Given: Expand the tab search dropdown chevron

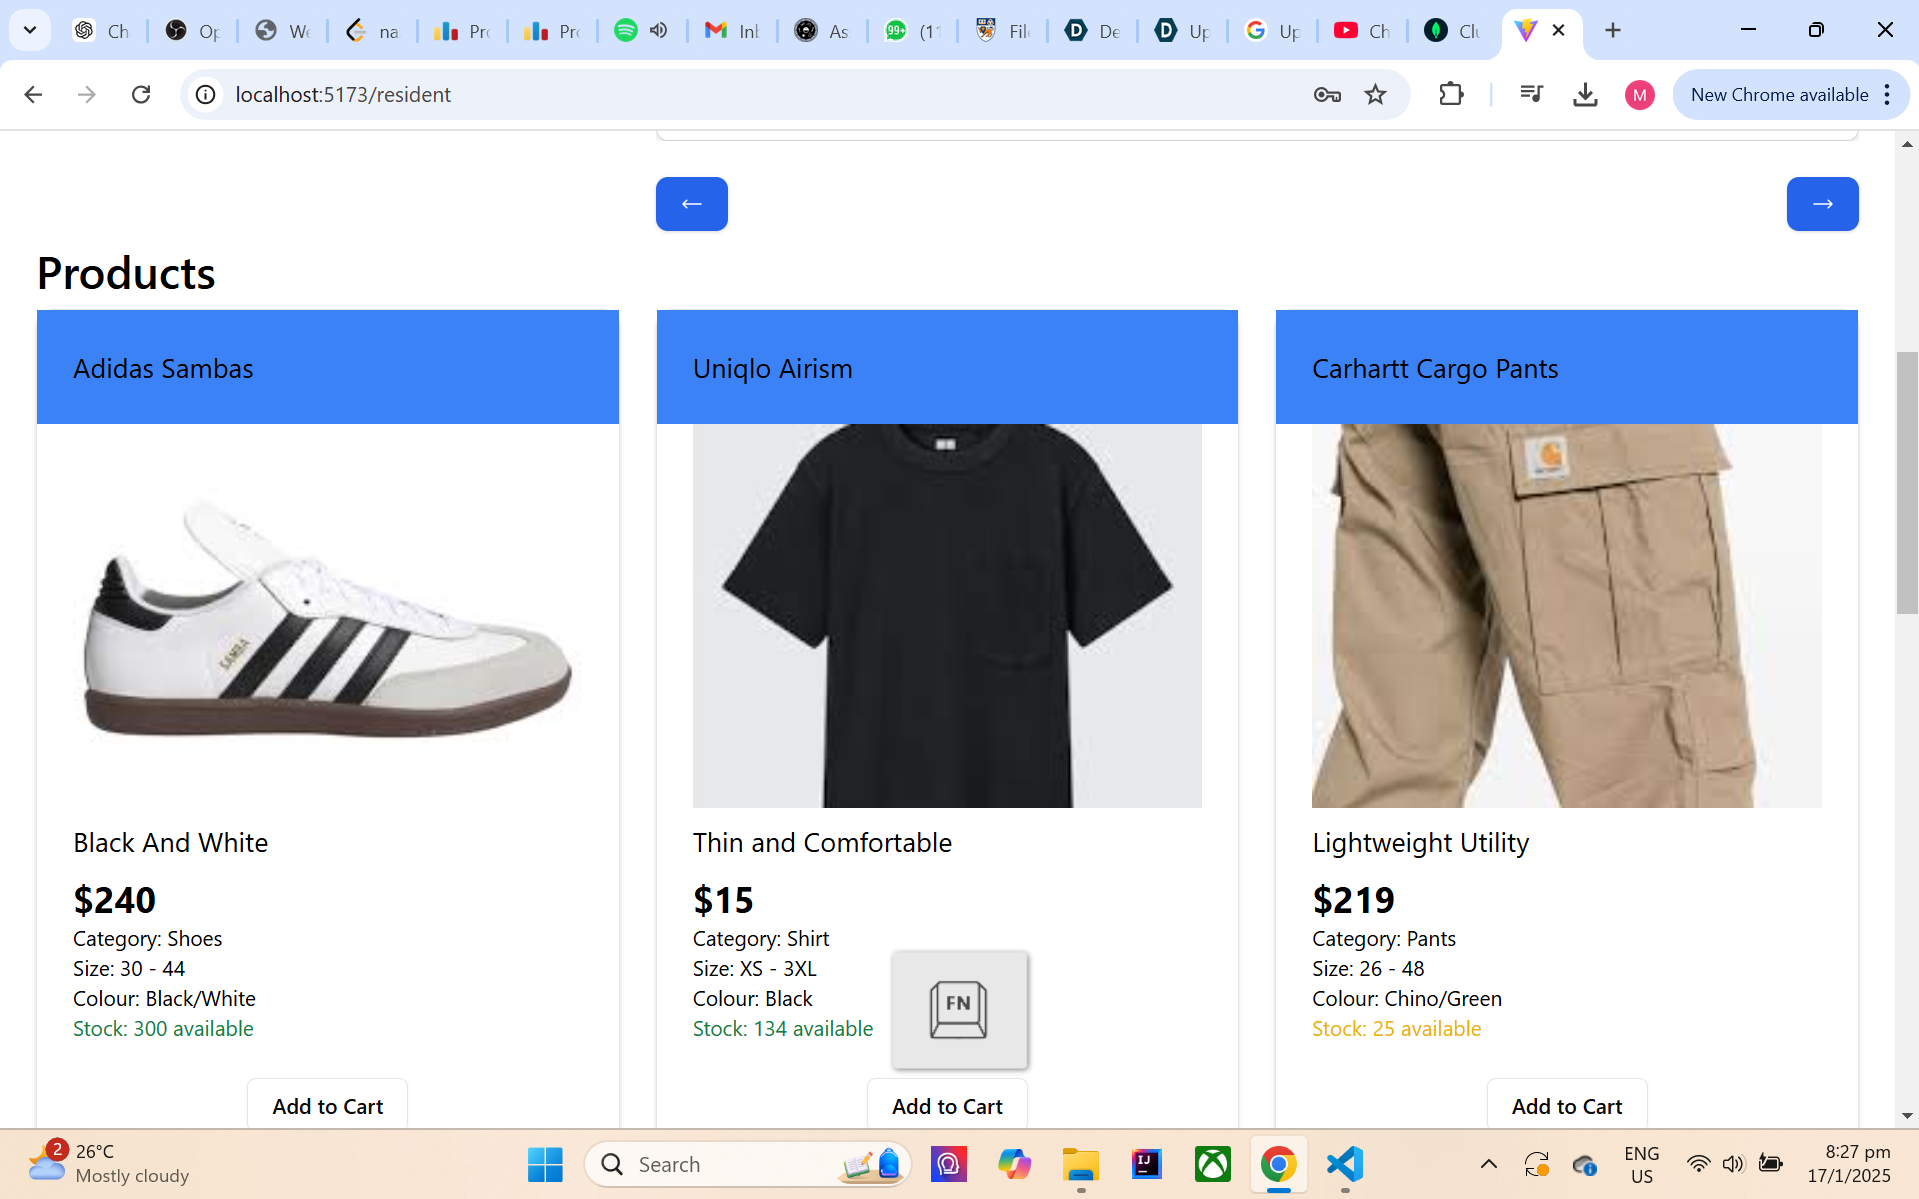Looking at the screenshot, I should click(x=30, y=30).
